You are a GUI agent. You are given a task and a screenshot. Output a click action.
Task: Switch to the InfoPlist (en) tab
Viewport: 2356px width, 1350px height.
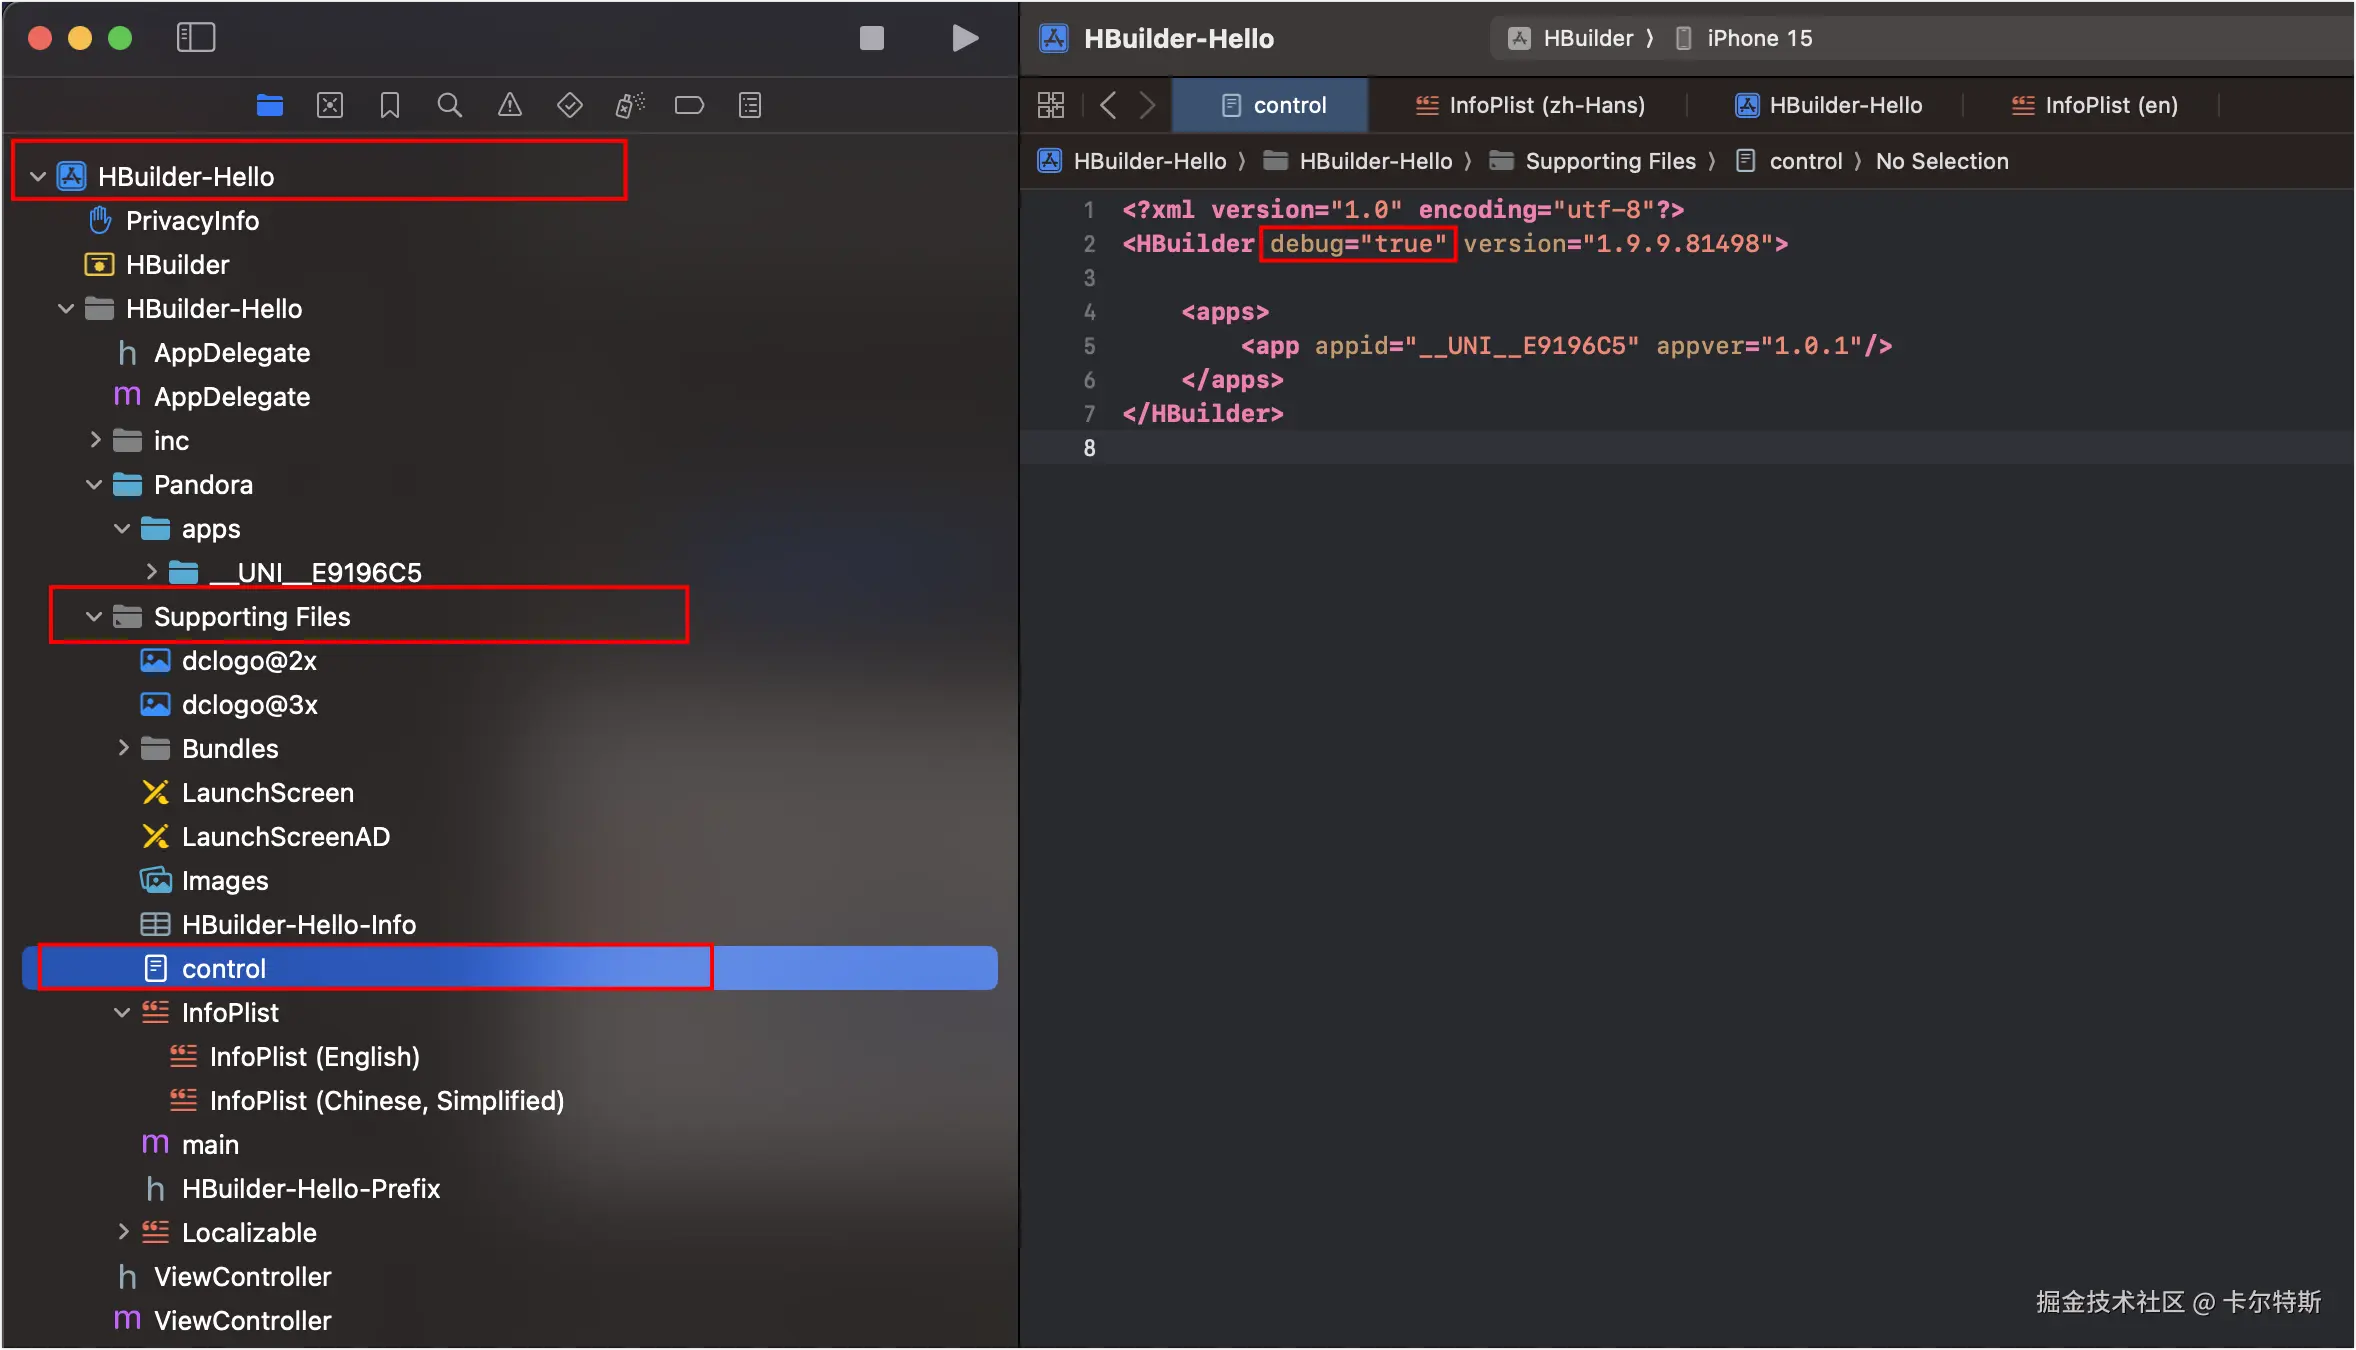pos(2095,105)
